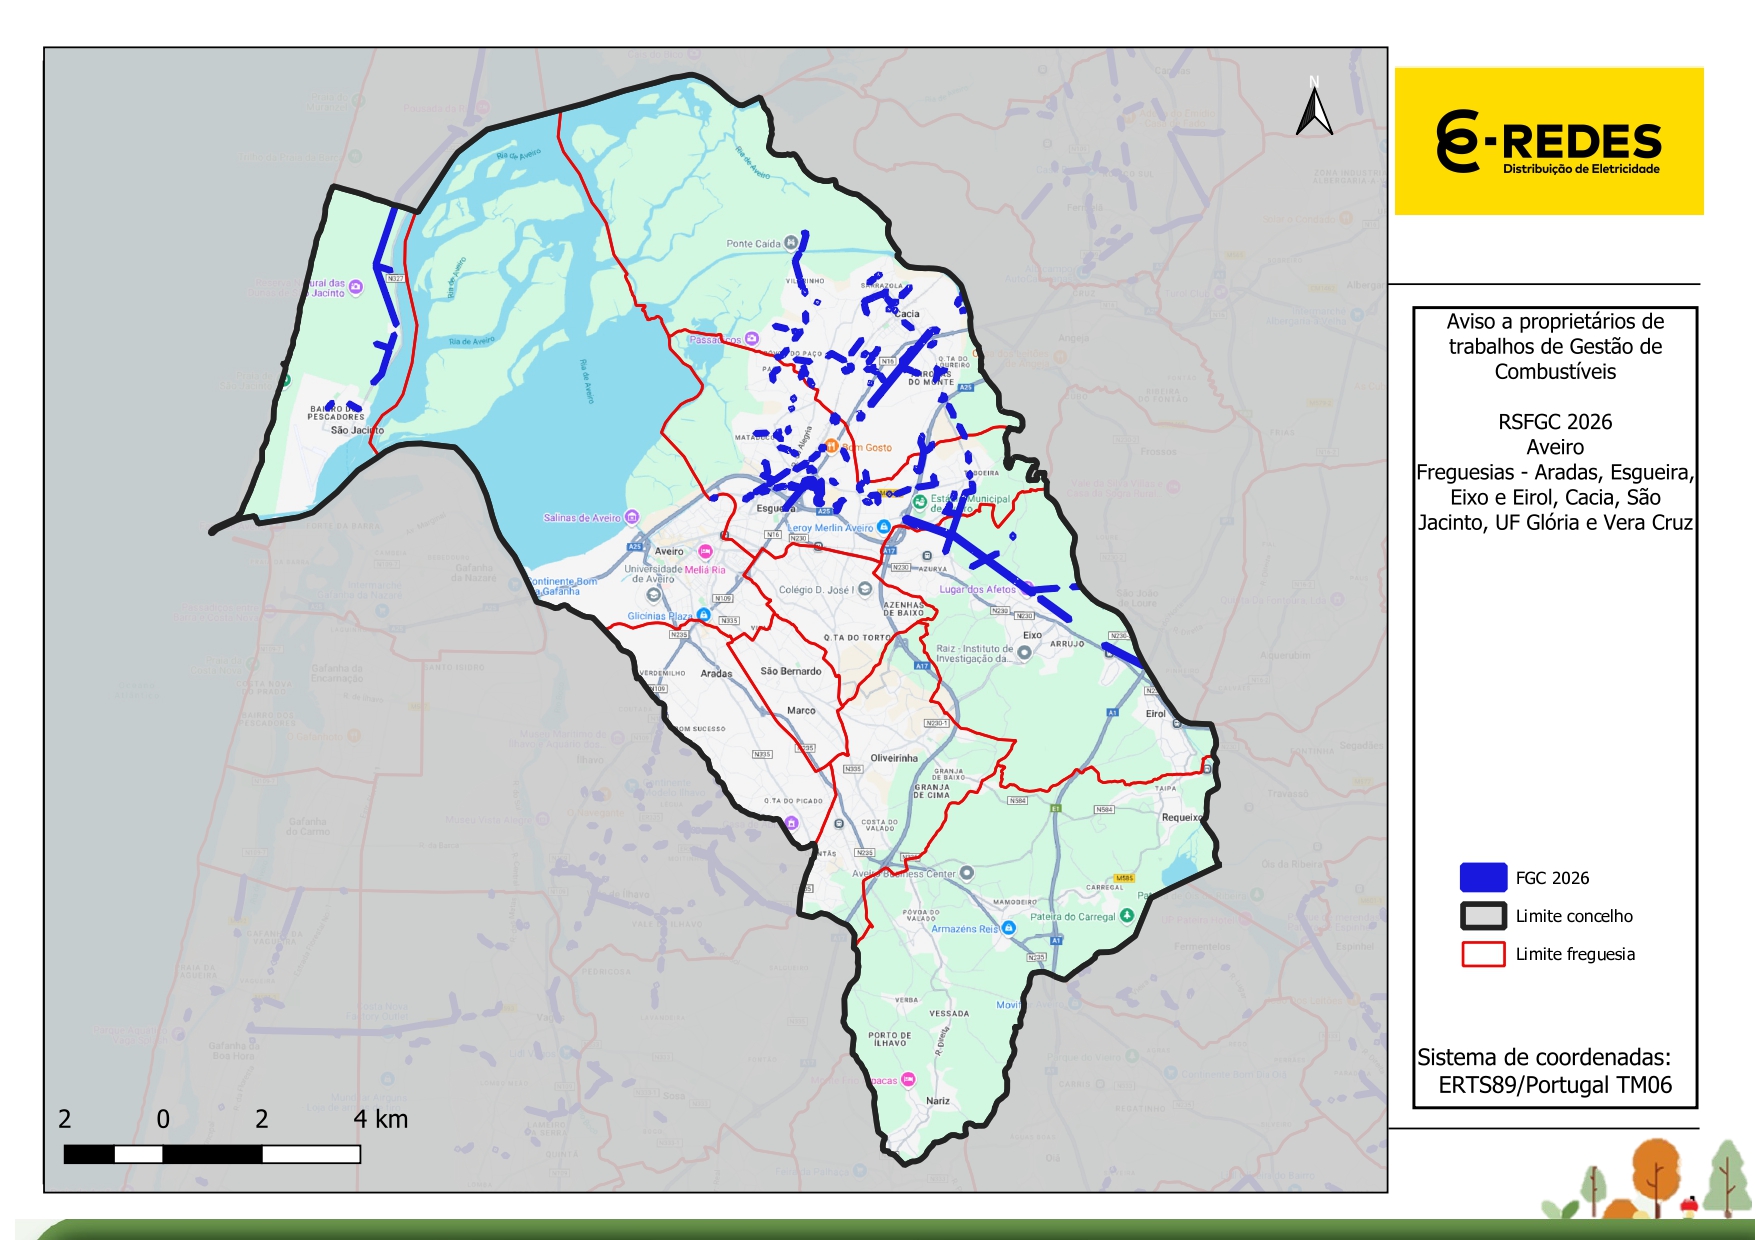1755x1240 pixels.
Task: Click the E-REDES logo
Action: click(x=1548, y=142)
